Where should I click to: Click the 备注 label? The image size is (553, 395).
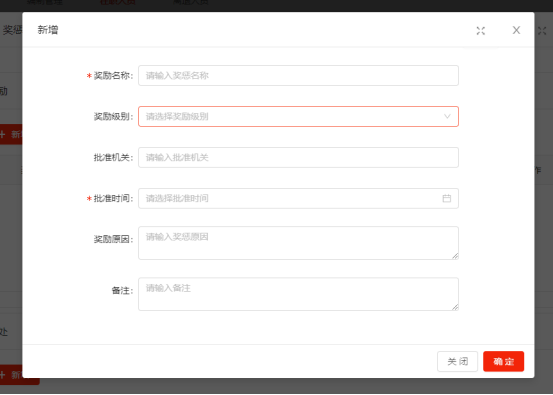point(122,291)
